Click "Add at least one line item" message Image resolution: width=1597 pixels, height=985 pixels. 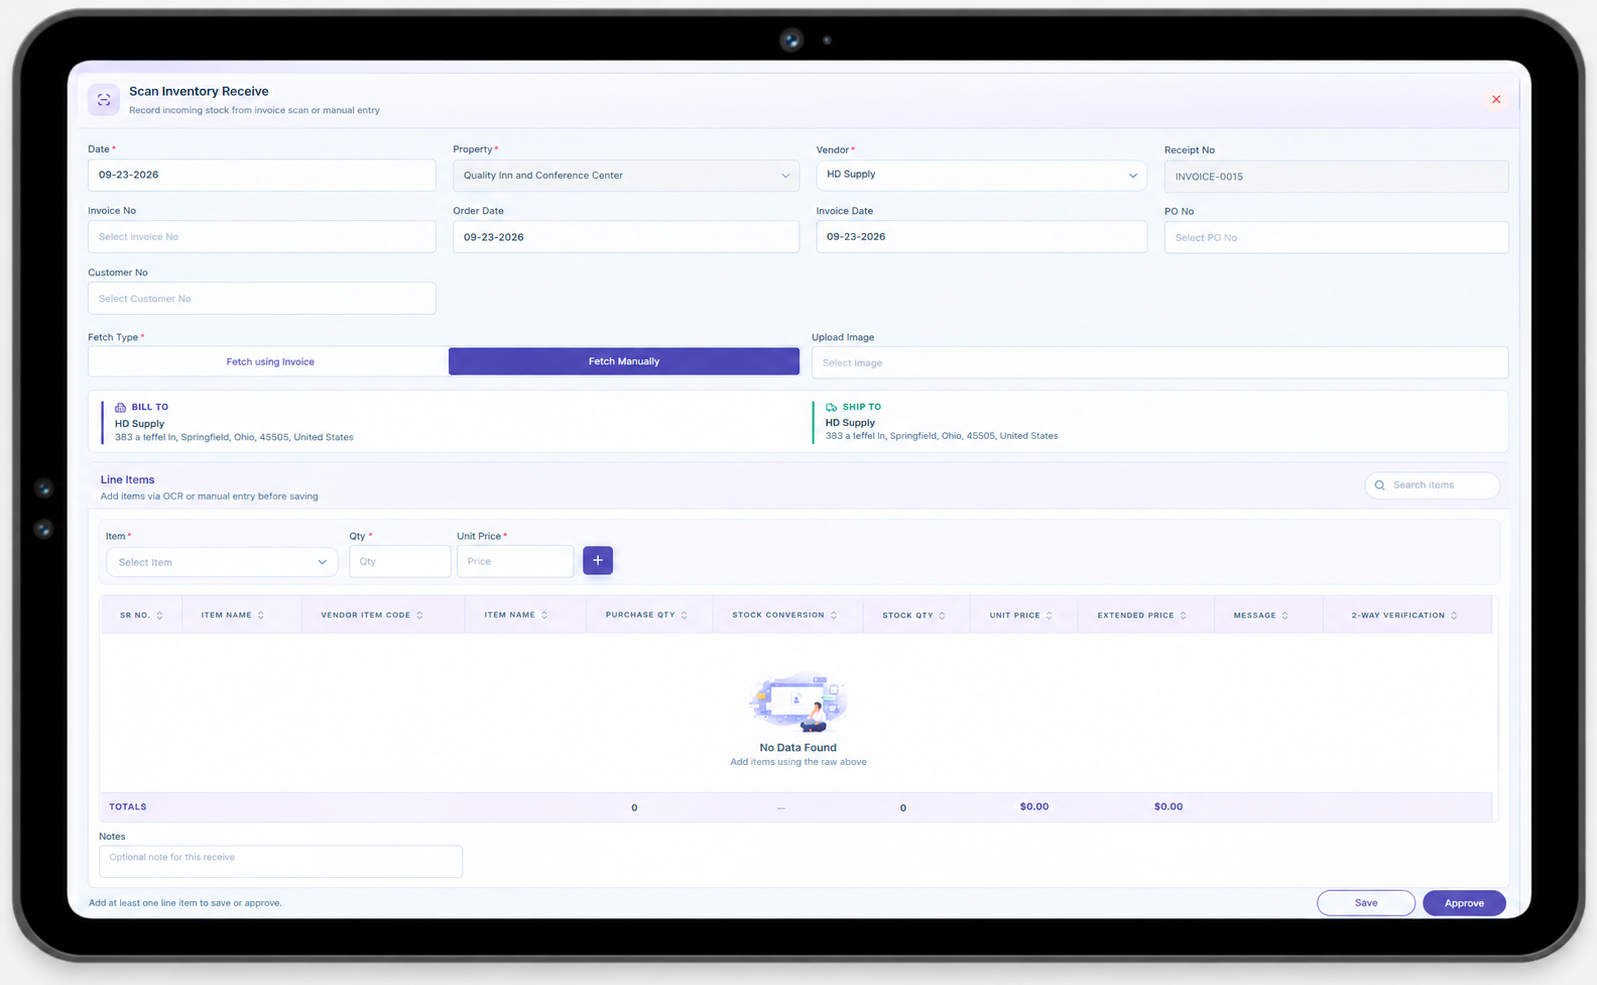coord(185,903)
